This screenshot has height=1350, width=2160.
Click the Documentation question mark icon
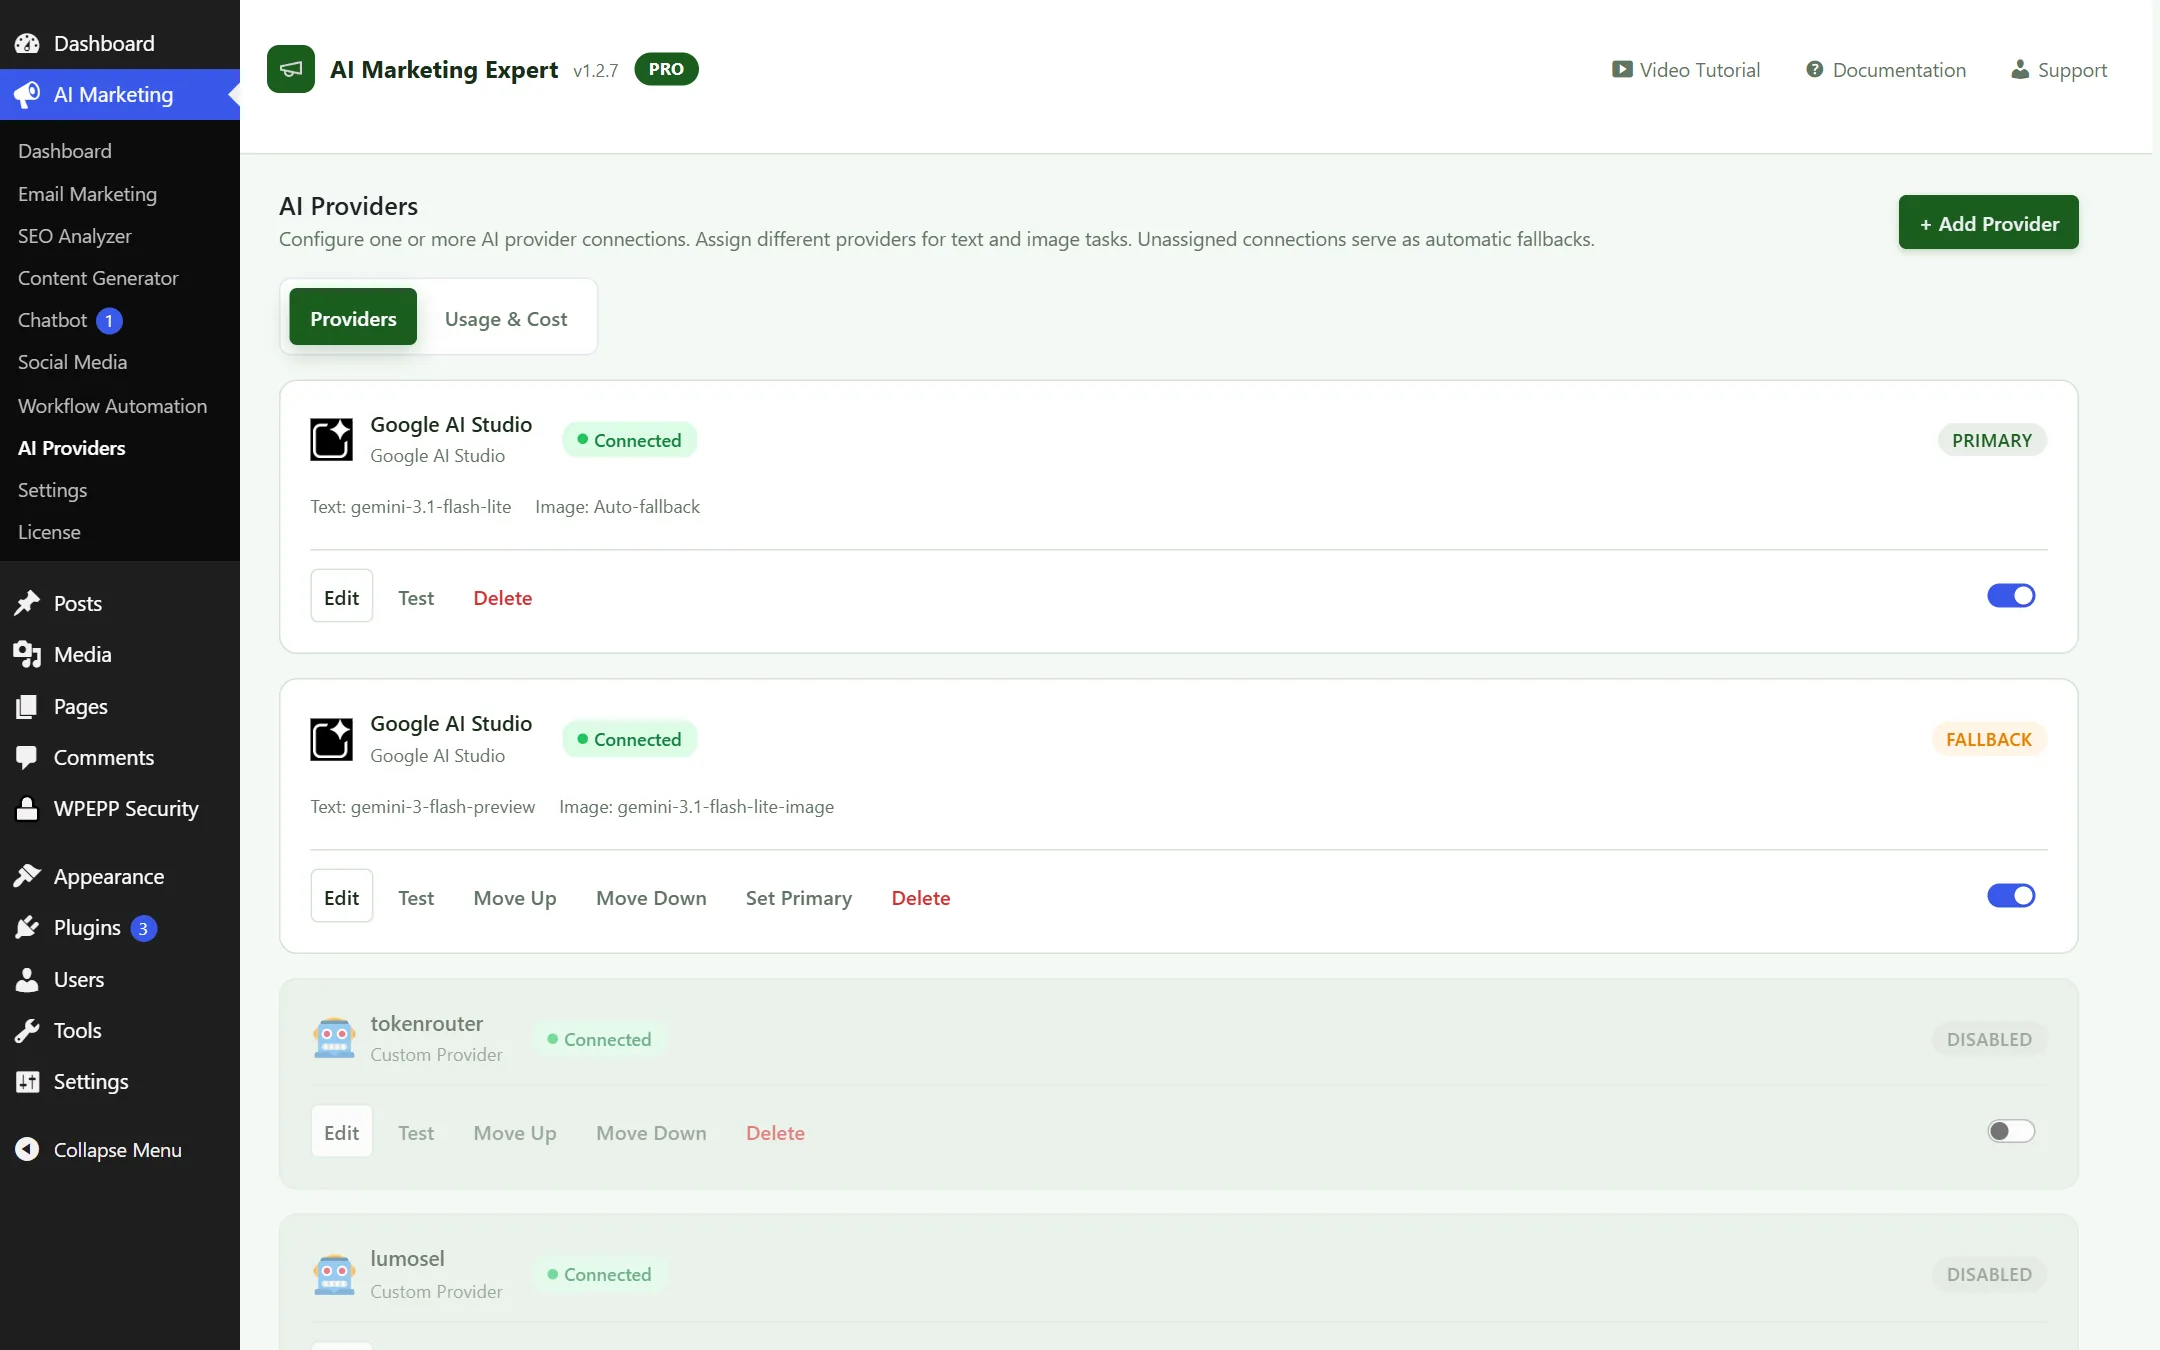pyautogui.click(x=1815, y=69)
